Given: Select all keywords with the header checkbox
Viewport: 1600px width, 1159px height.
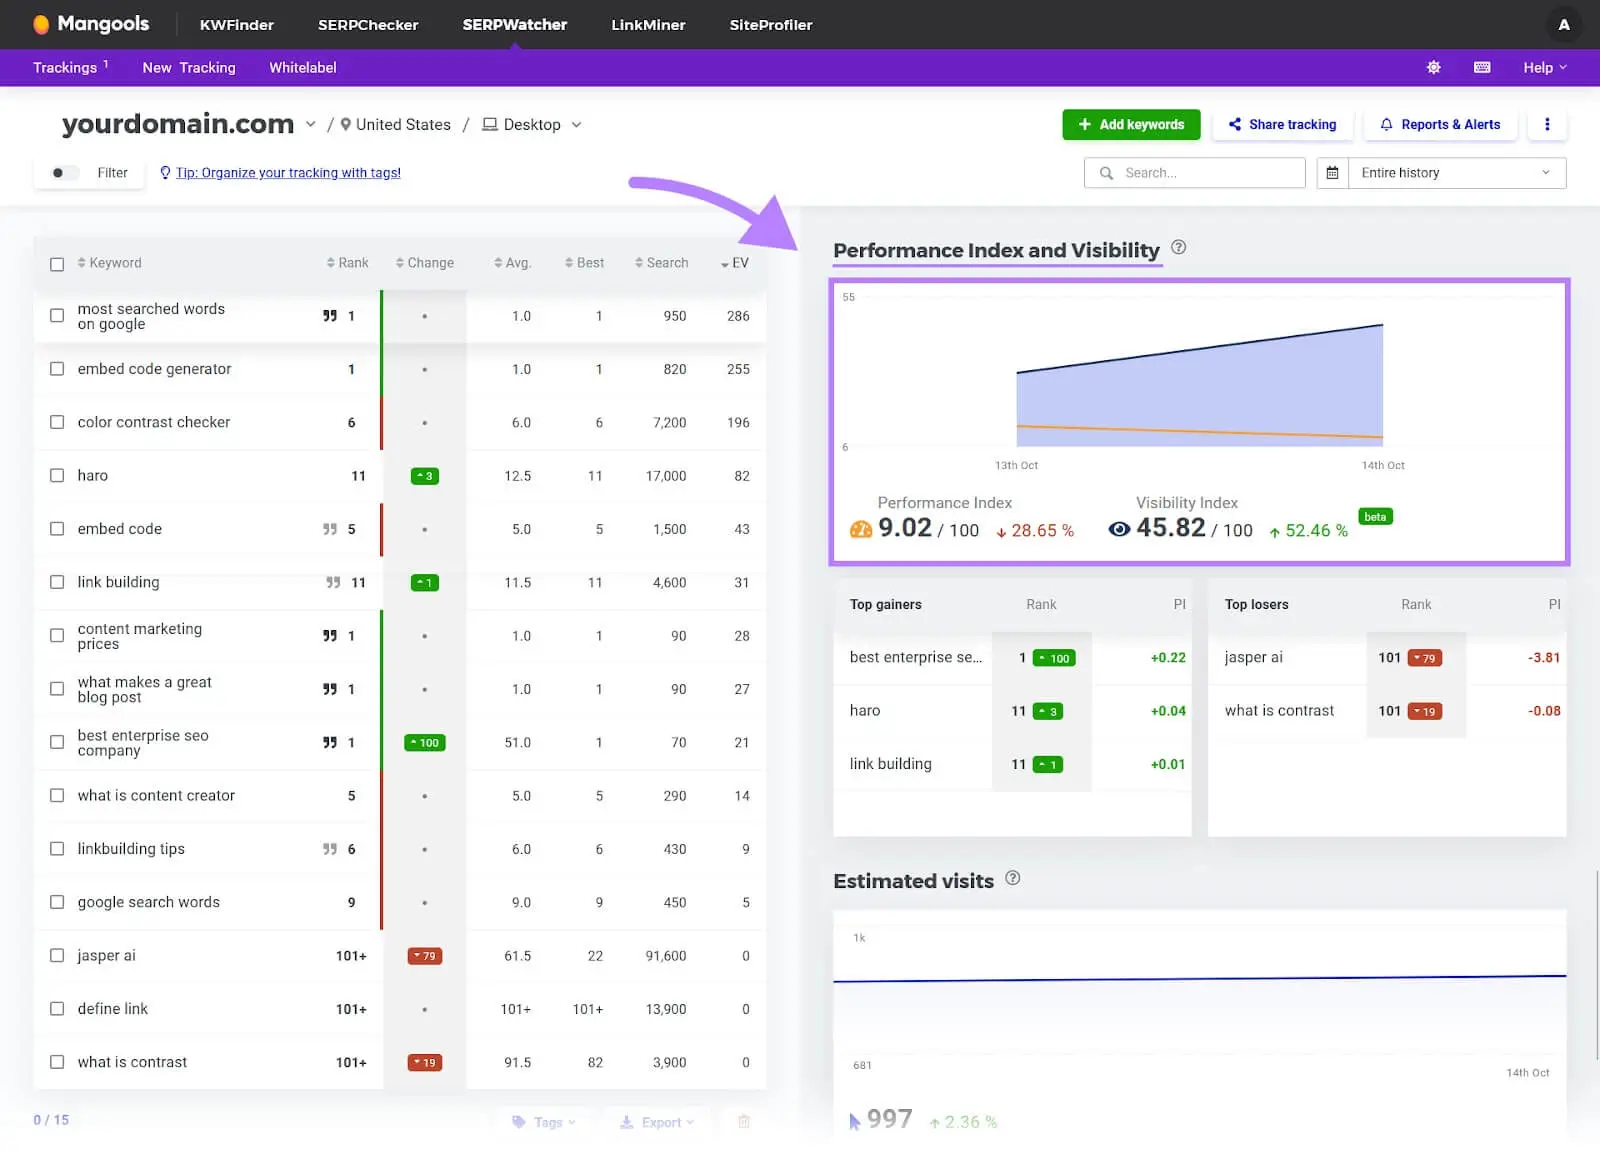Looking at the screenshot, I should click(x=57, y=263).
